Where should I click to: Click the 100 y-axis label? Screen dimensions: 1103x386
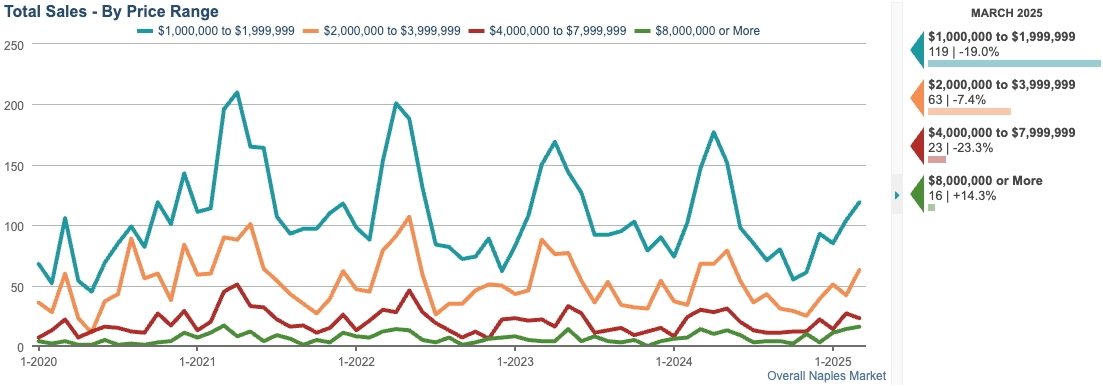[x=15, y=226]
